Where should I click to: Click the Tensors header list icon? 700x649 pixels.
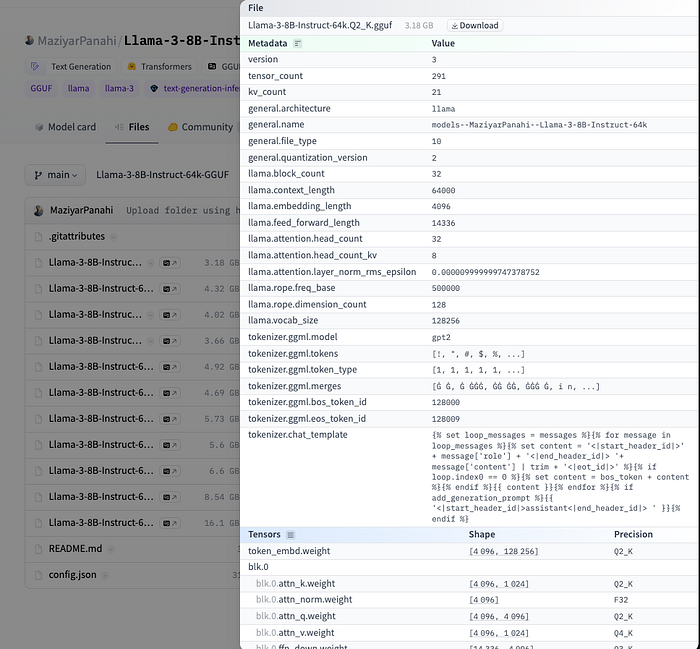point(291,535)
